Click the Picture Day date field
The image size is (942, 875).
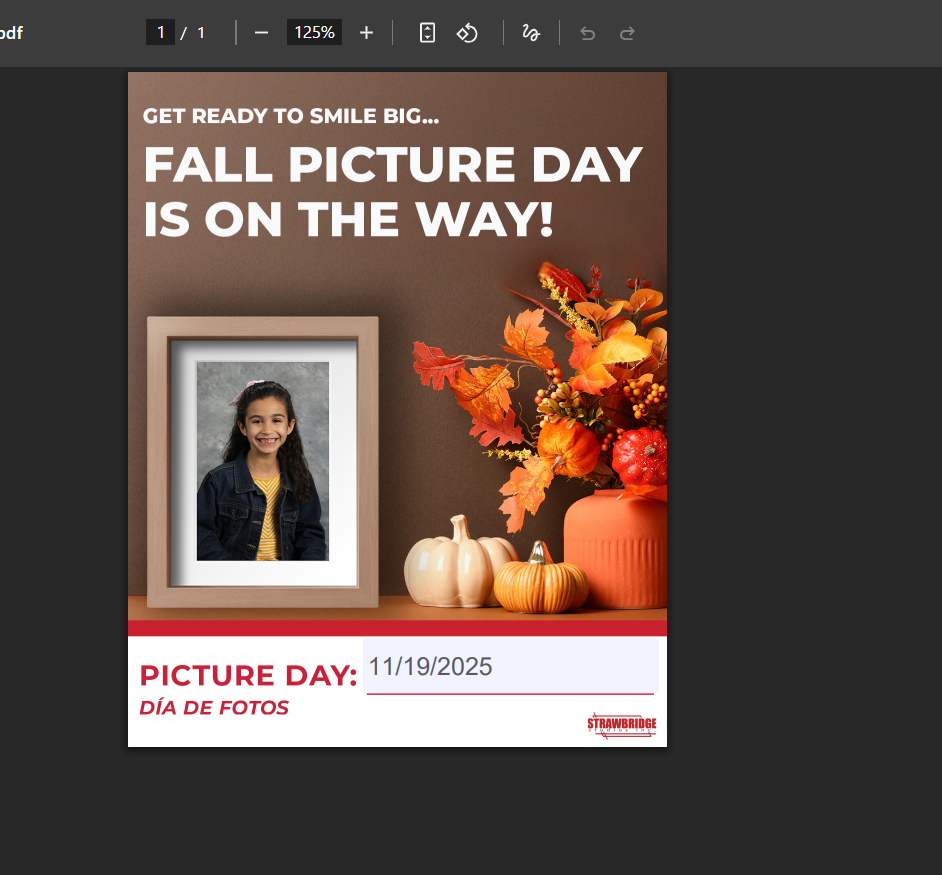(x=510, y=667)
